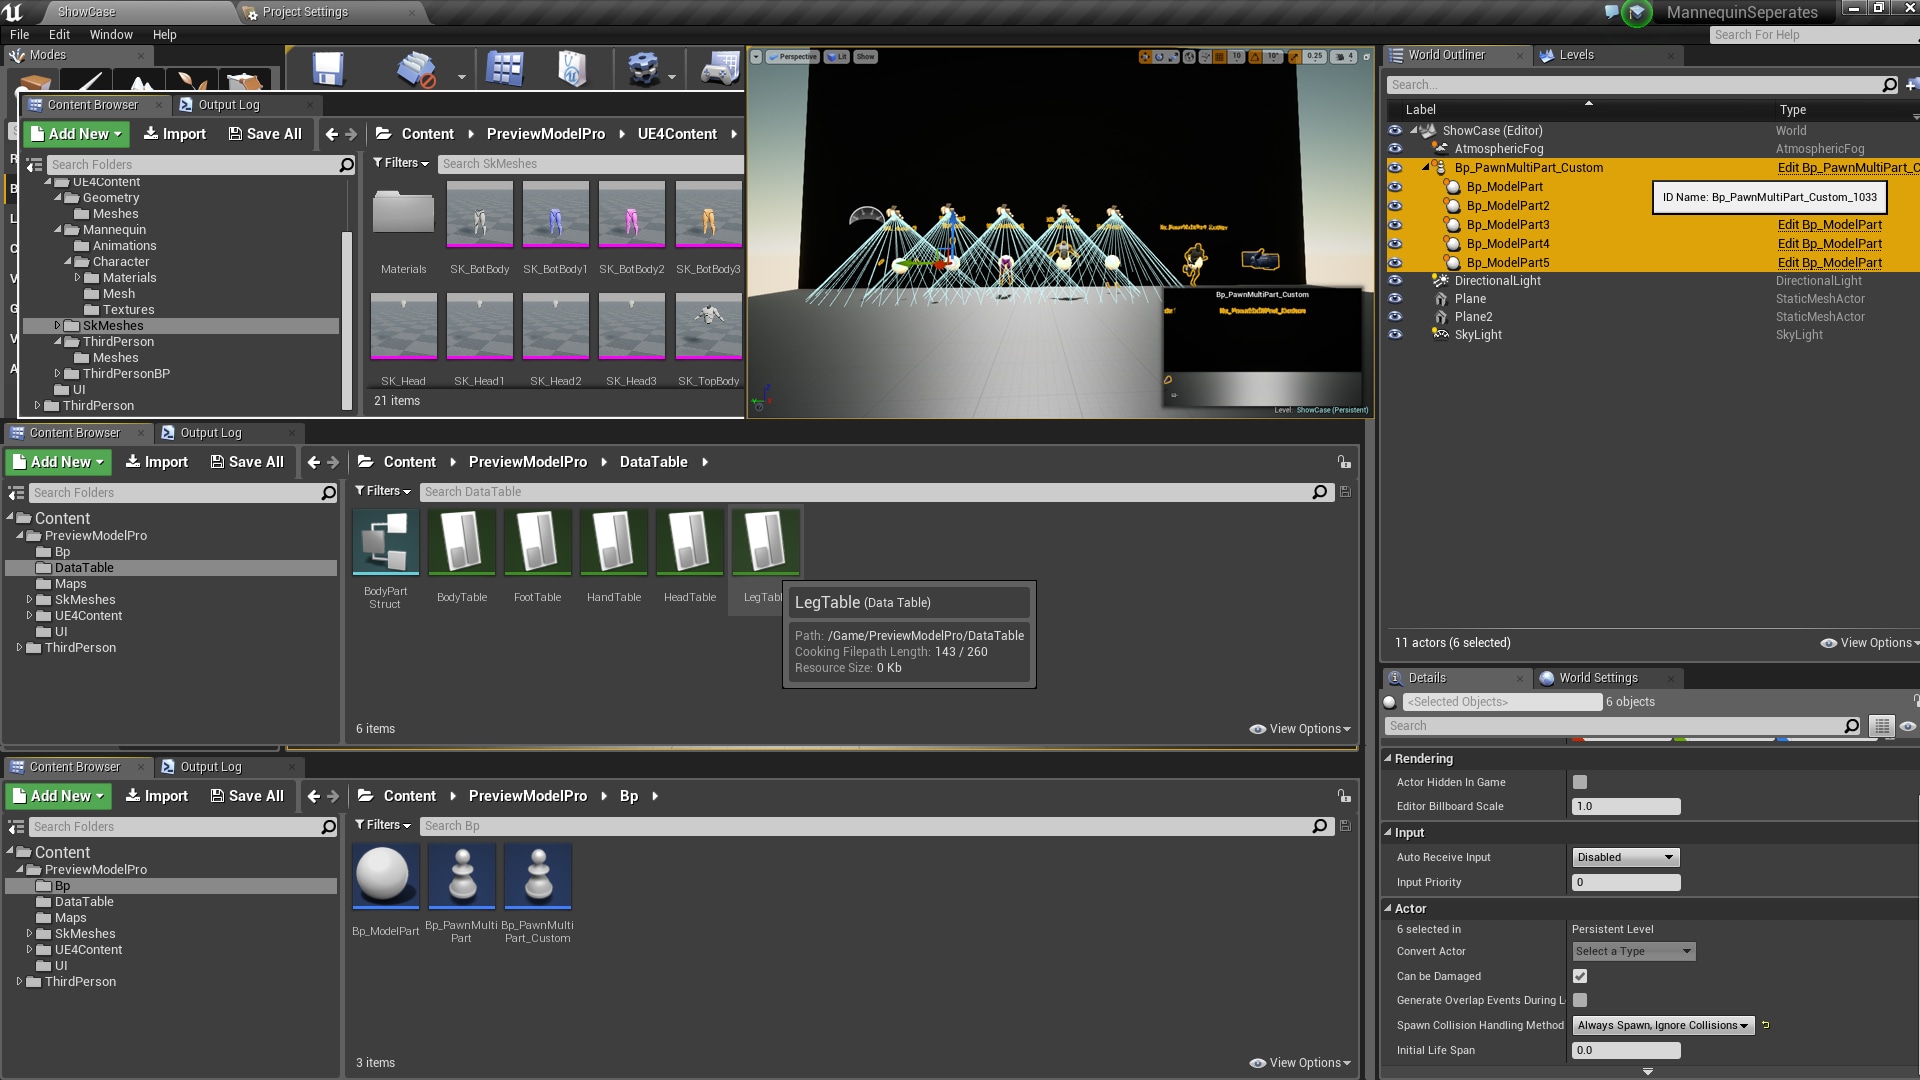
Task: Hide the DirectionalLight actor with its eye icon
Action: click(x=1394, y=281)
